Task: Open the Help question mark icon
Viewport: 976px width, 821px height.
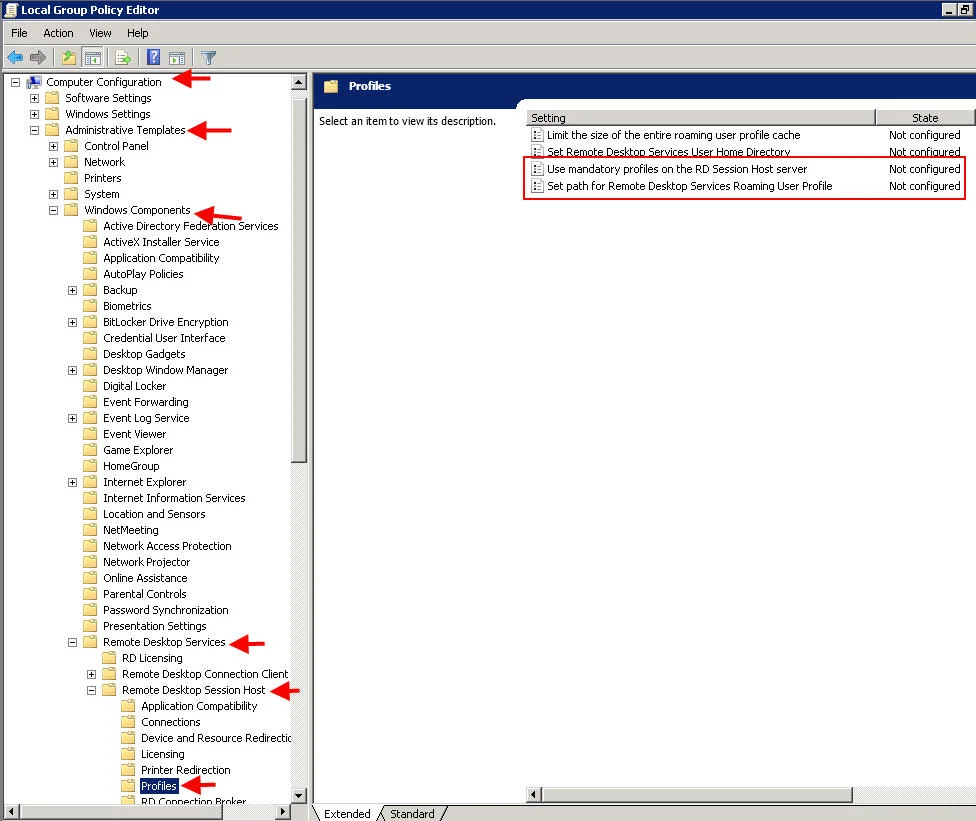Action: [x=153, y=58]
